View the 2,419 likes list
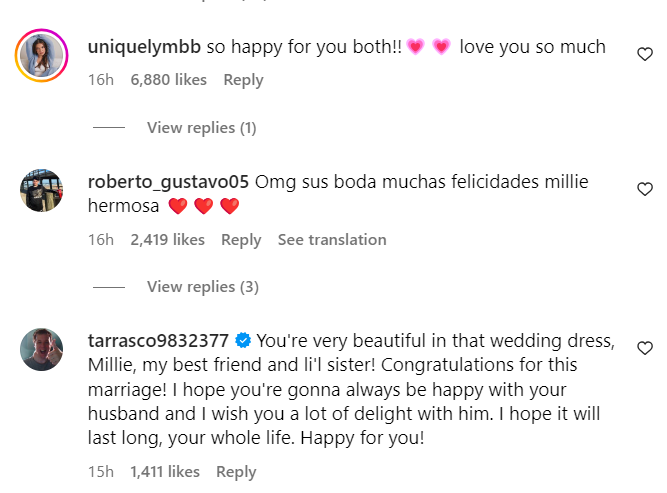 tap(167, 240)
